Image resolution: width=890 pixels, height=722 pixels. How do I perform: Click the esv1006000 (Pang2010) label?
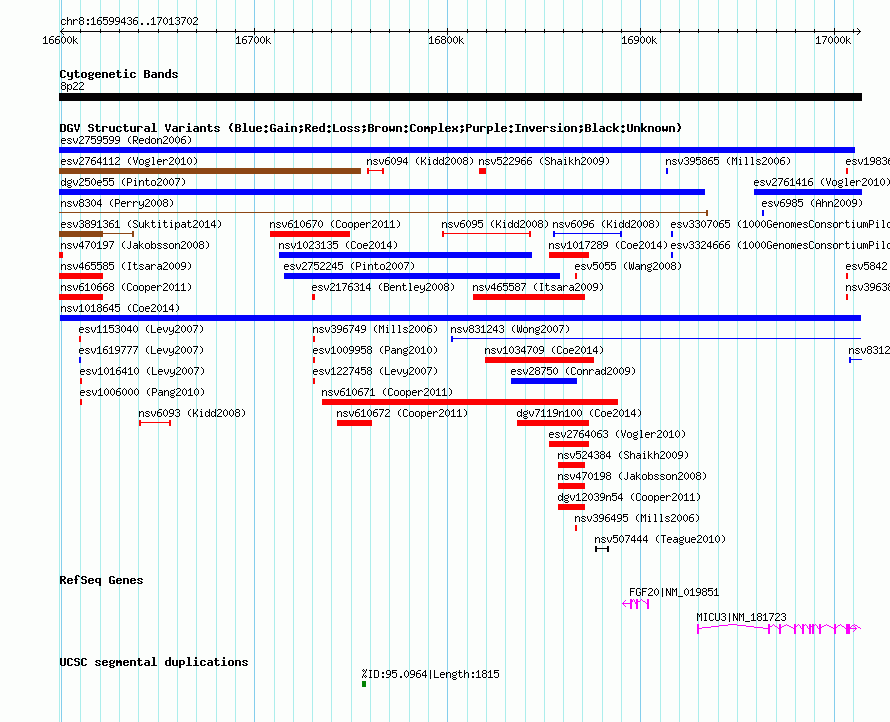pos(142,392)
